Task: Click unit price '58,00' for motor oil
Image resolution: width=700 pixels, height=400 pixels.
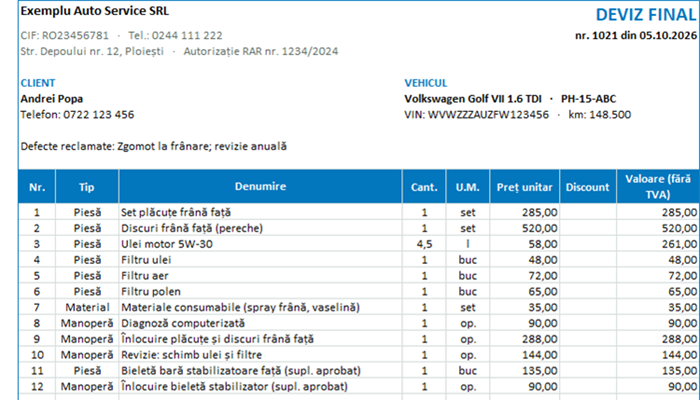Action: (x=525, y=244)
